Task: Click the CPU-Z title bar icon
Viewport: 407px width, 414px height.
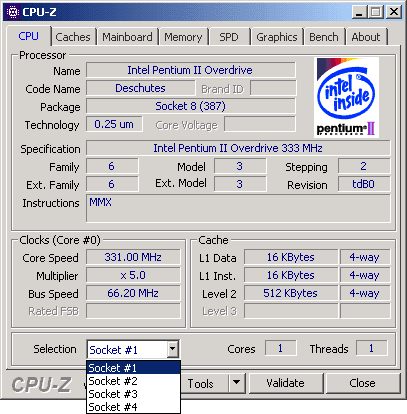Action: [13, 12]
